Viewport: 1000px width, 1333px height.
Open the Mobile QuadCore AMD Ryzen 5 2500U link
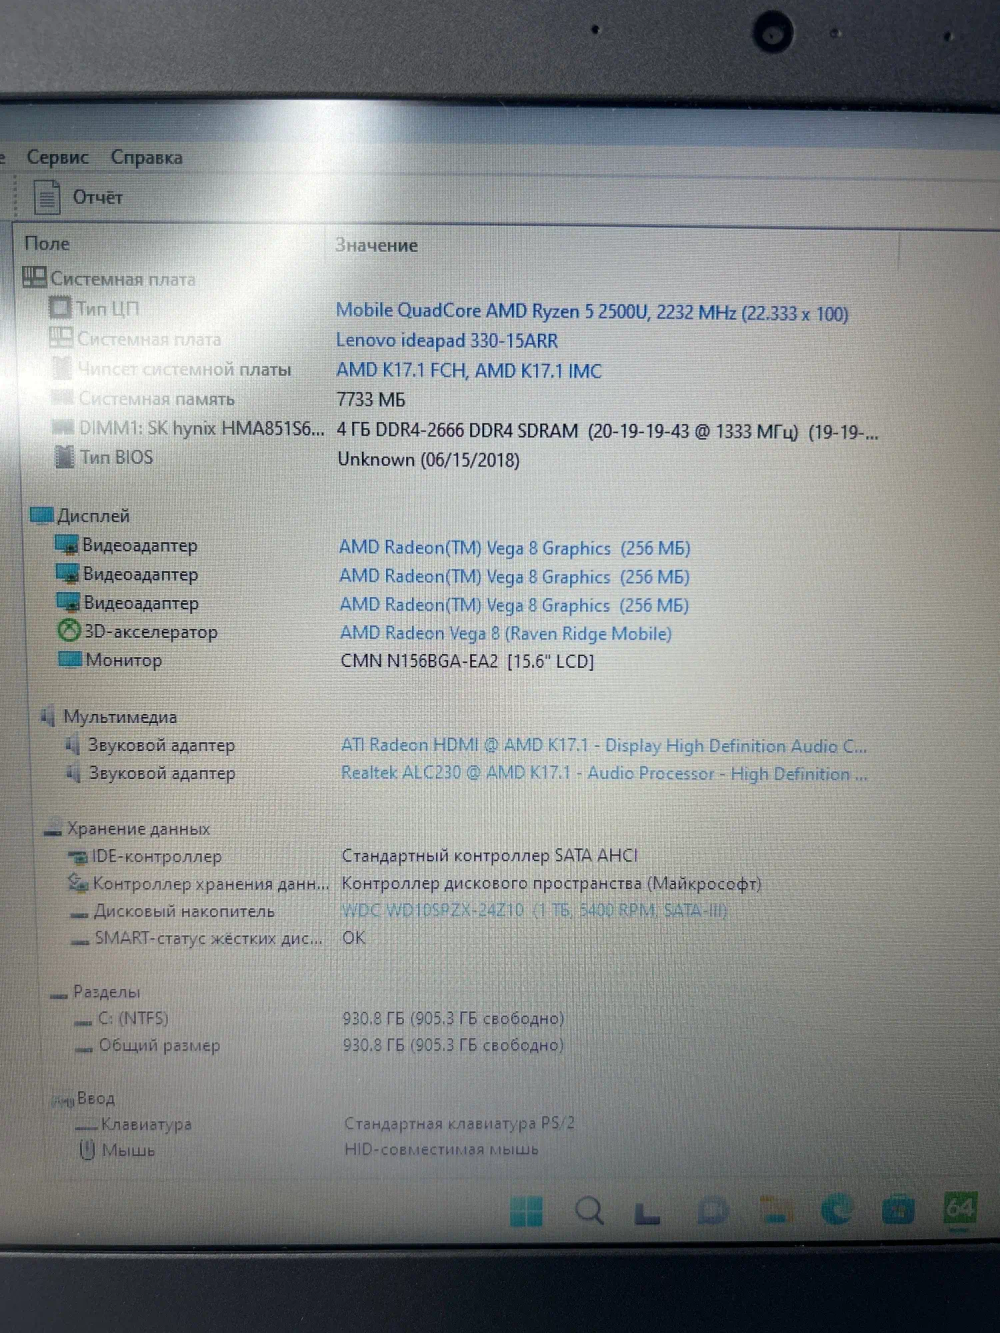[x=592, y=312]
